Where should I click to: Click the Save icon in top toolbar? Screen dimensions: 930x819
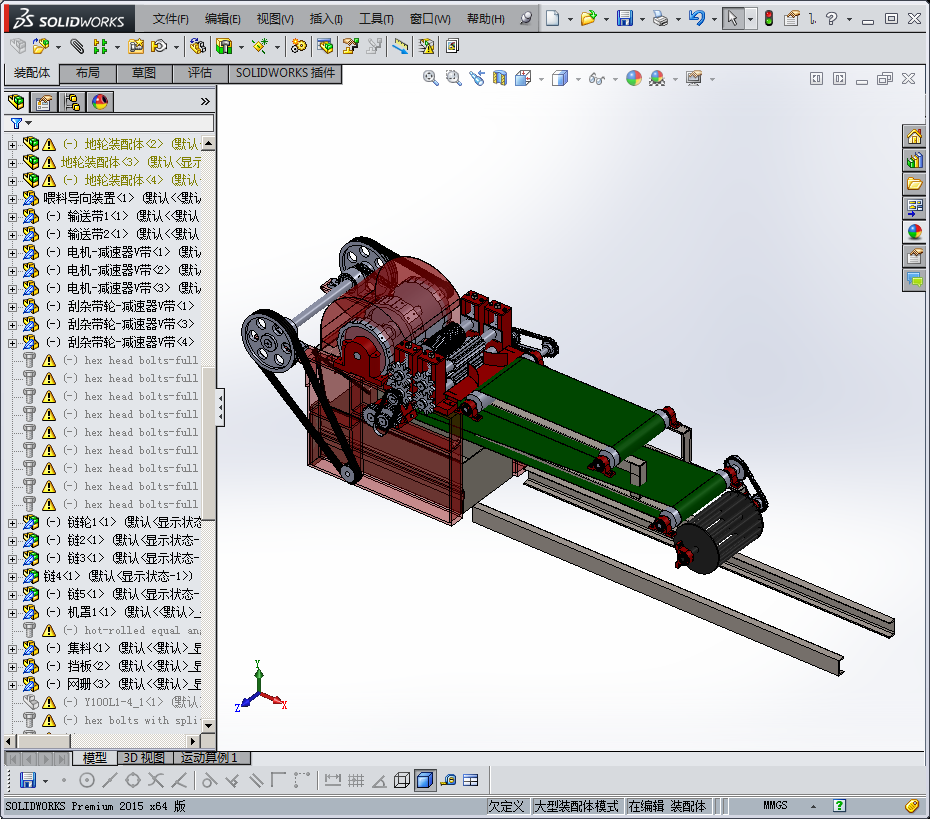click(x=625, y=18)
